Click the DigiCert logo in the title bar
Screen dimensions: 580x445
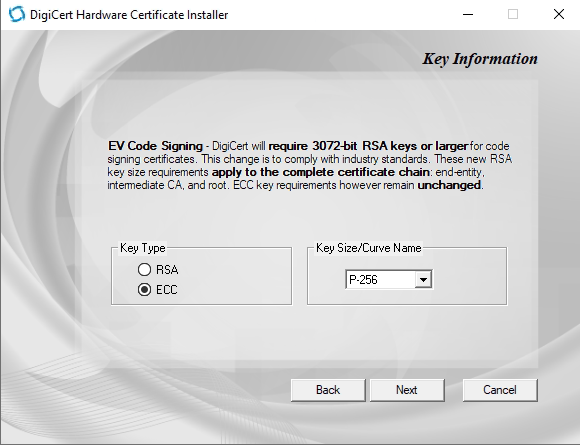tap(17, 14)
